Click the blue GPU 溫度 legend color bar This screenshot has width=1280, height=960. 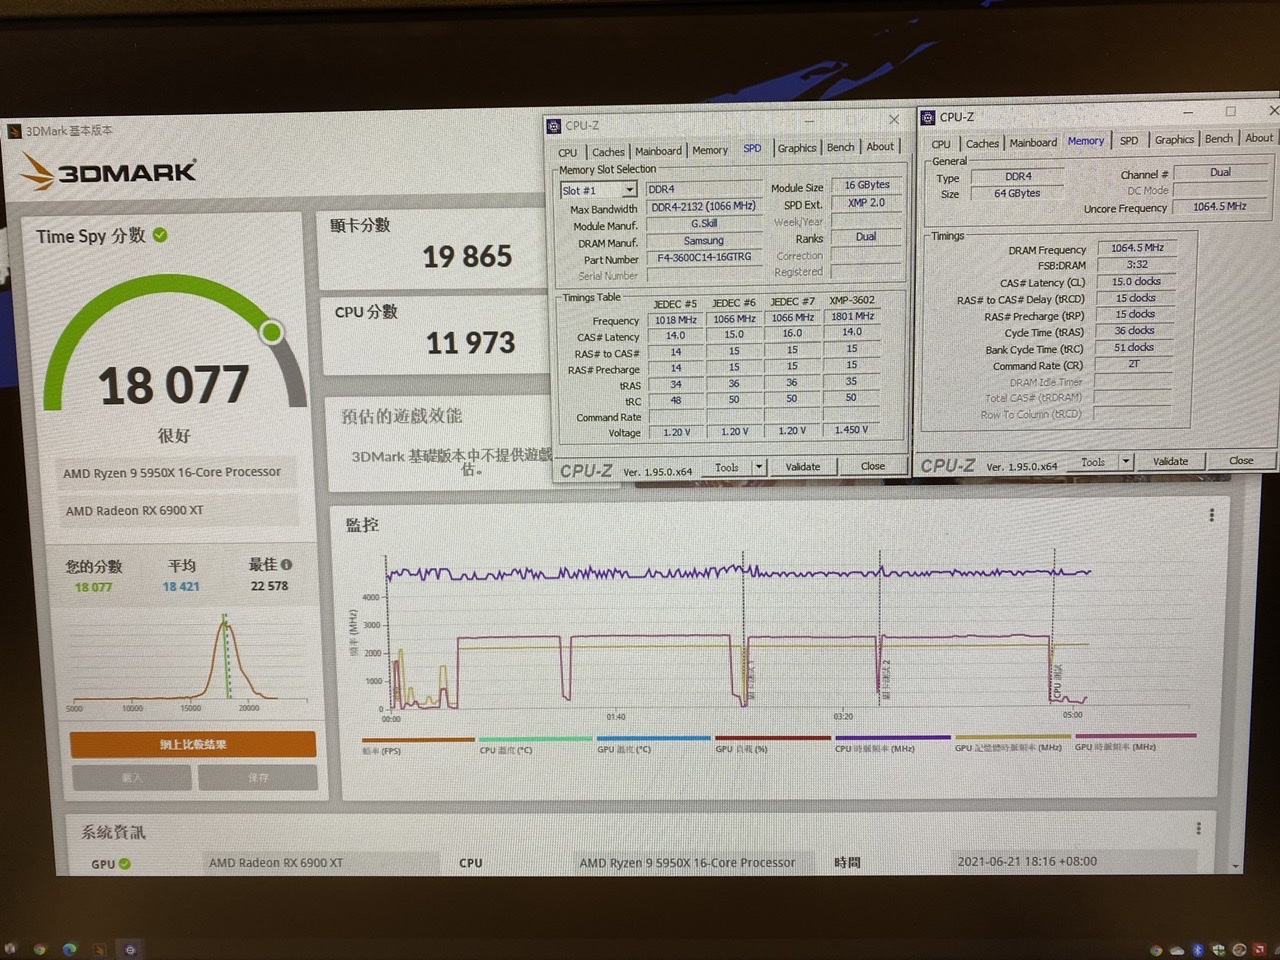pos(654,739)
